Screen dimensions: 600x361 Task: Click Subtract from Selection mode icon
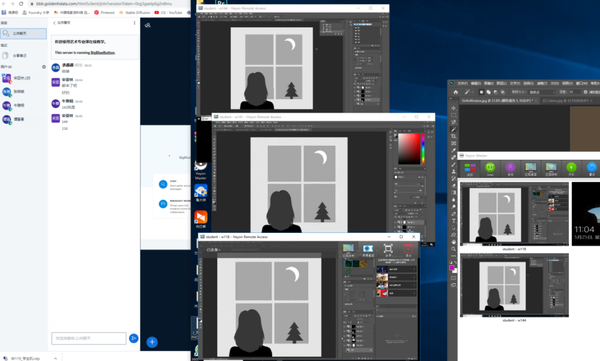[x=496, y=92]
